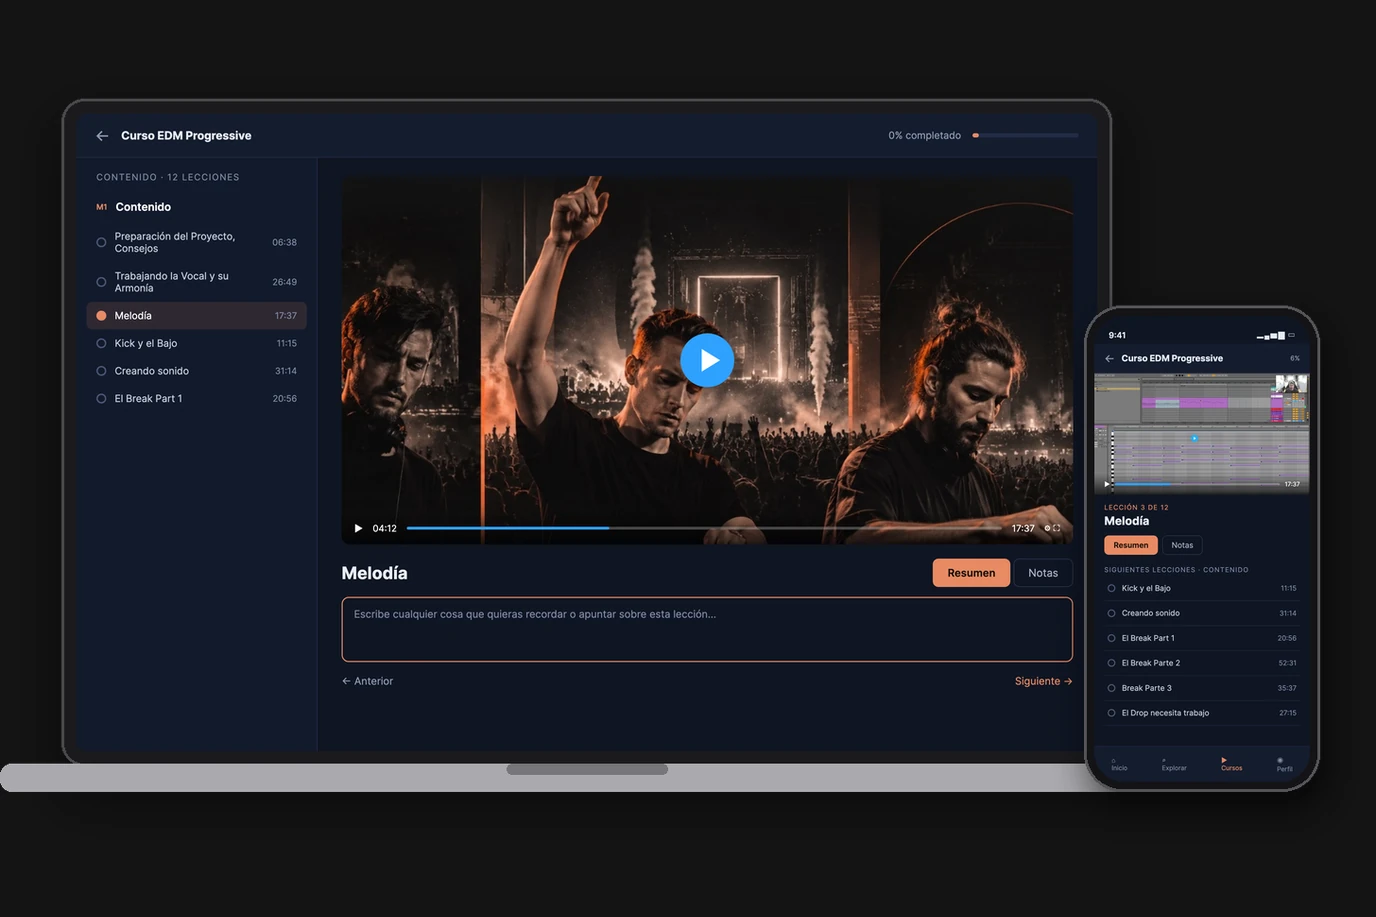
Task: Click the 26:49 duration in sidebar
Action: 284,282
